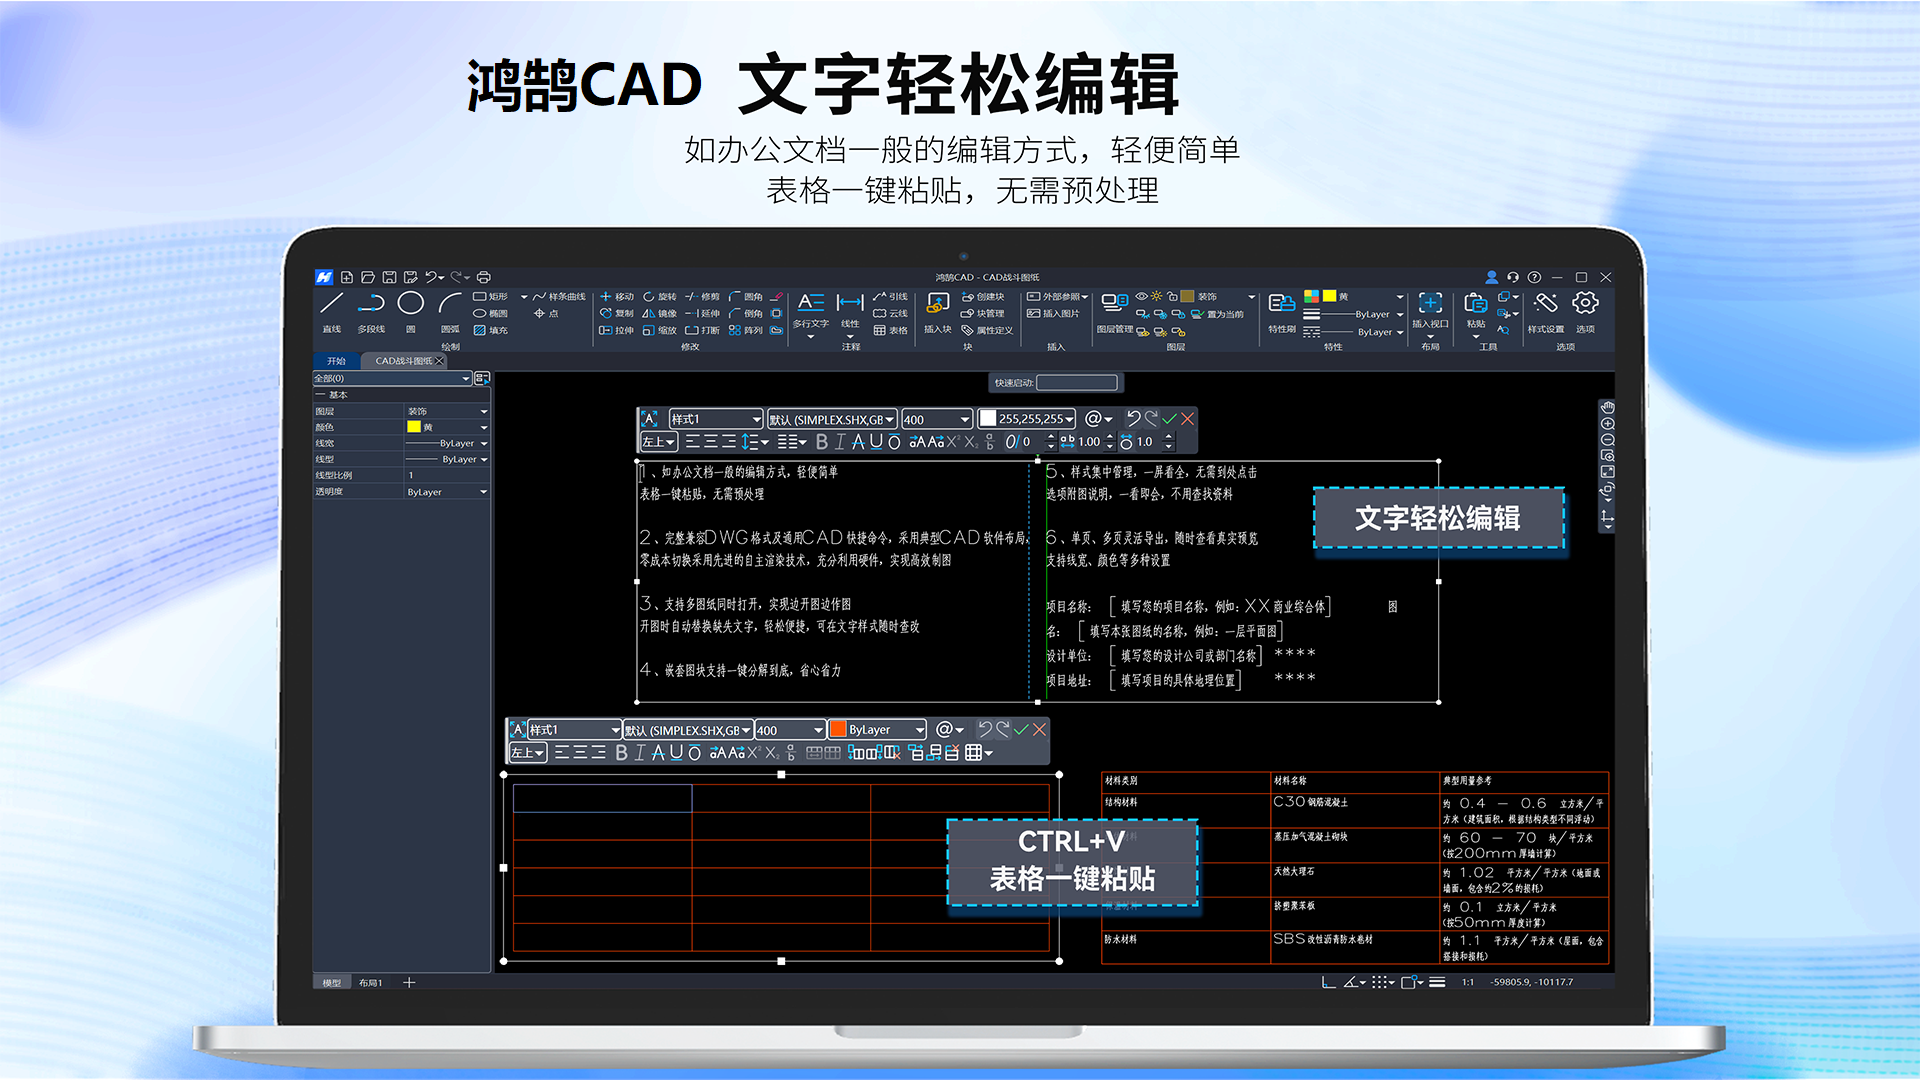Confirm text edit with green checkmark
Viewport: 1920px width, 1080px height.
(1169, 419)
